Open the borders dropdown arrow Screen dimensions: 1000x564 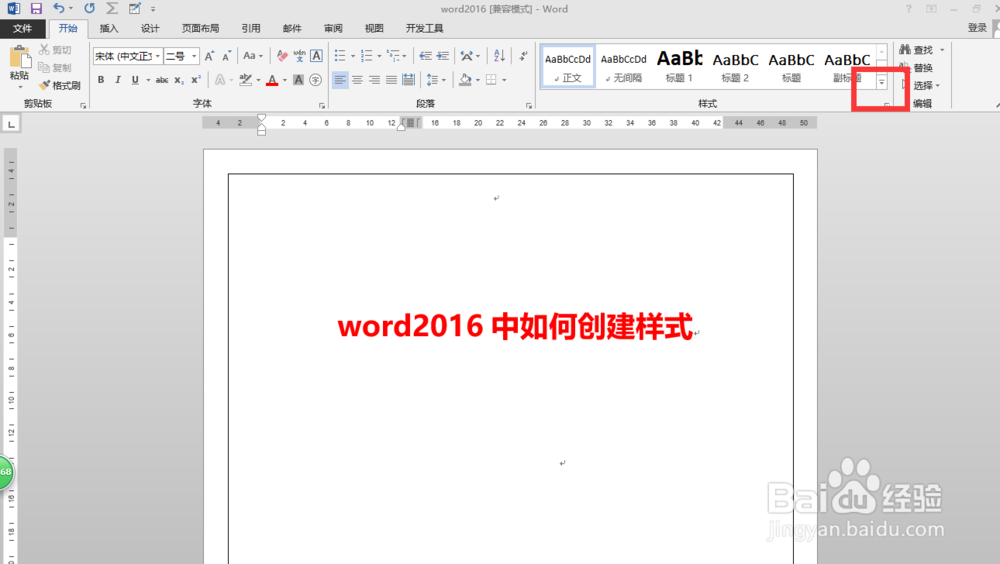(x=504, y=80)
